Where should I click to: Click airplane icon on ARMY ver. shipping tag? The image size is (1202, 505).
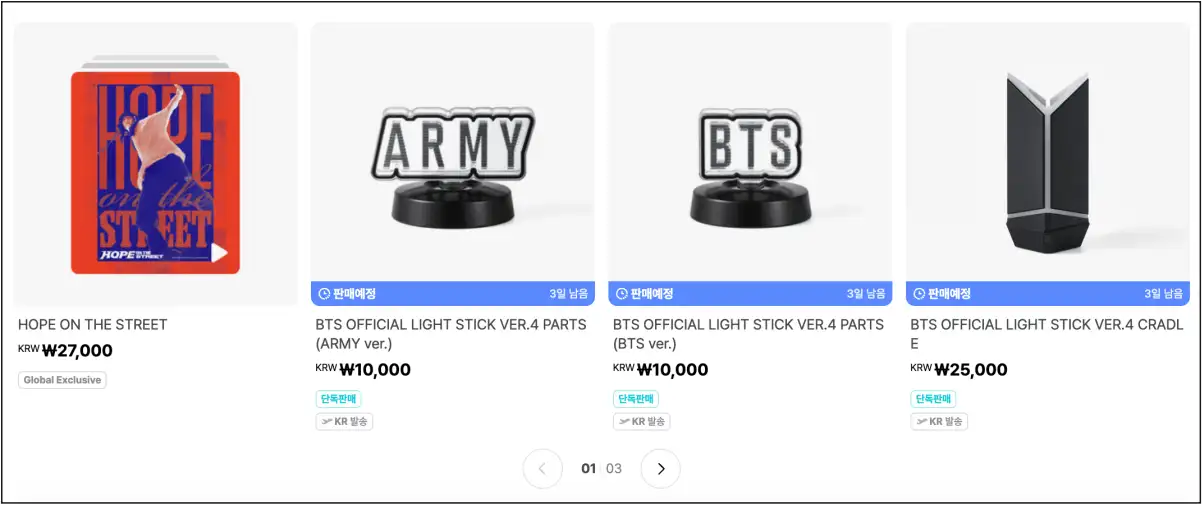325,422
